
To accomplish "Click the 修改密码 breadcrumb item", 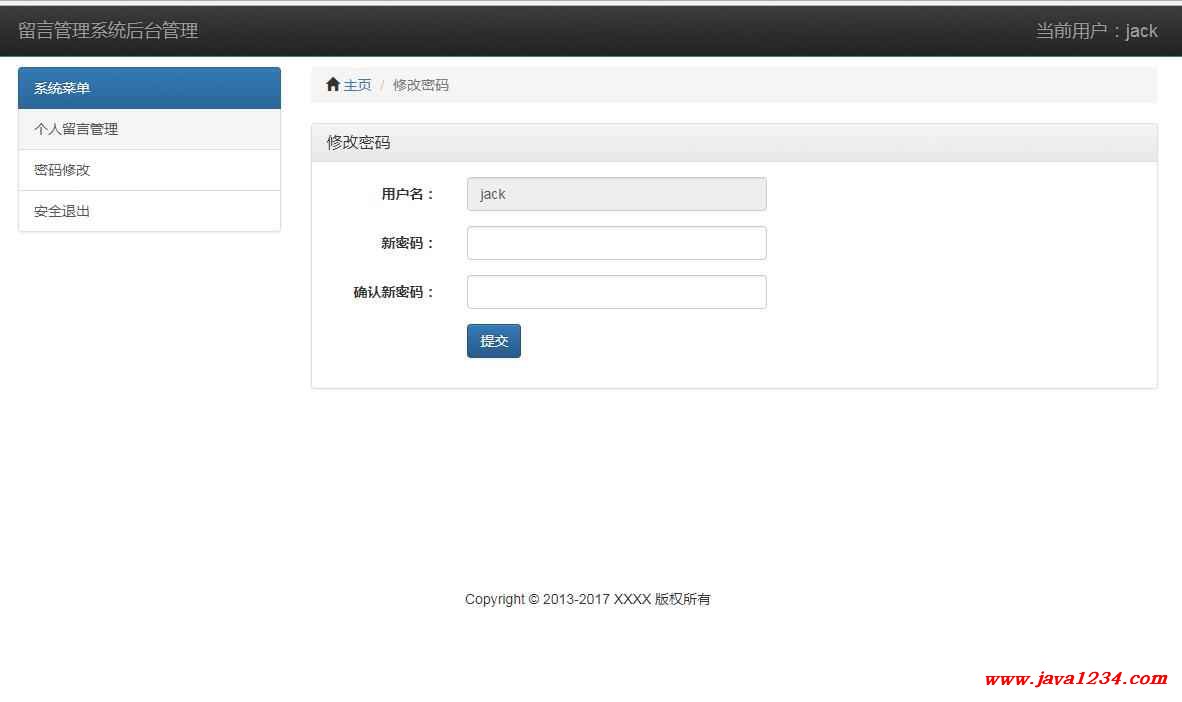I will (420, 85).
